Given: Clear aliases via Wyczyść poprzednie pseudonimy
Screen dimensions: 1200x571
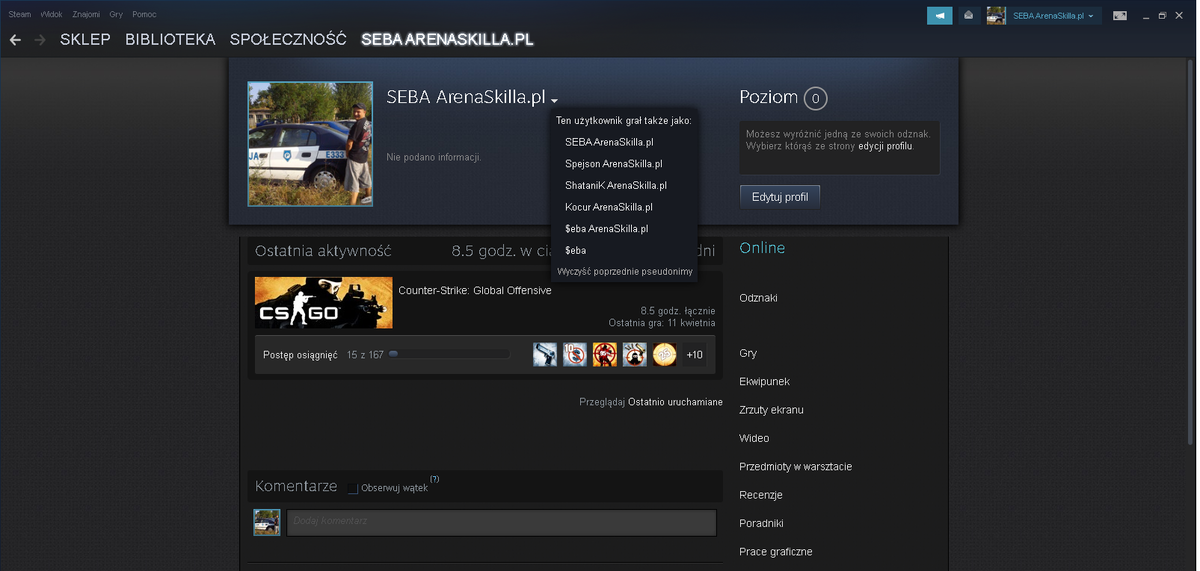Looking at the screenshot, I should (625, 271).
